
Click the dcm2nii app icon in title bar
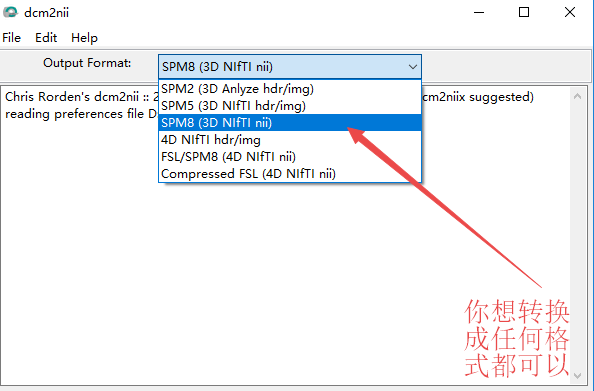[10, 13]
